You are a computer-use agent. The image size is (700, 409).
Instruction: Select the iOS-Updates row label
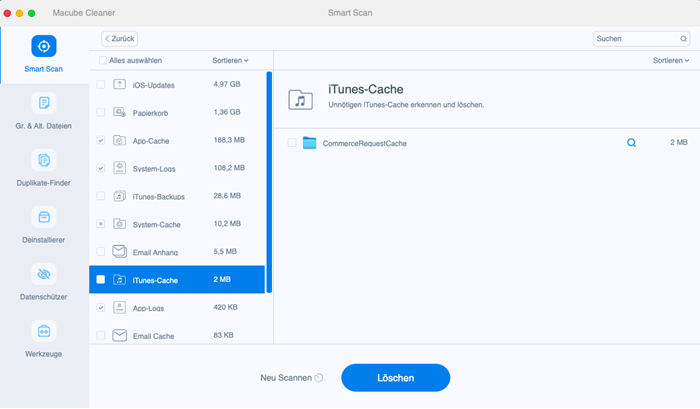click(154, 85)
